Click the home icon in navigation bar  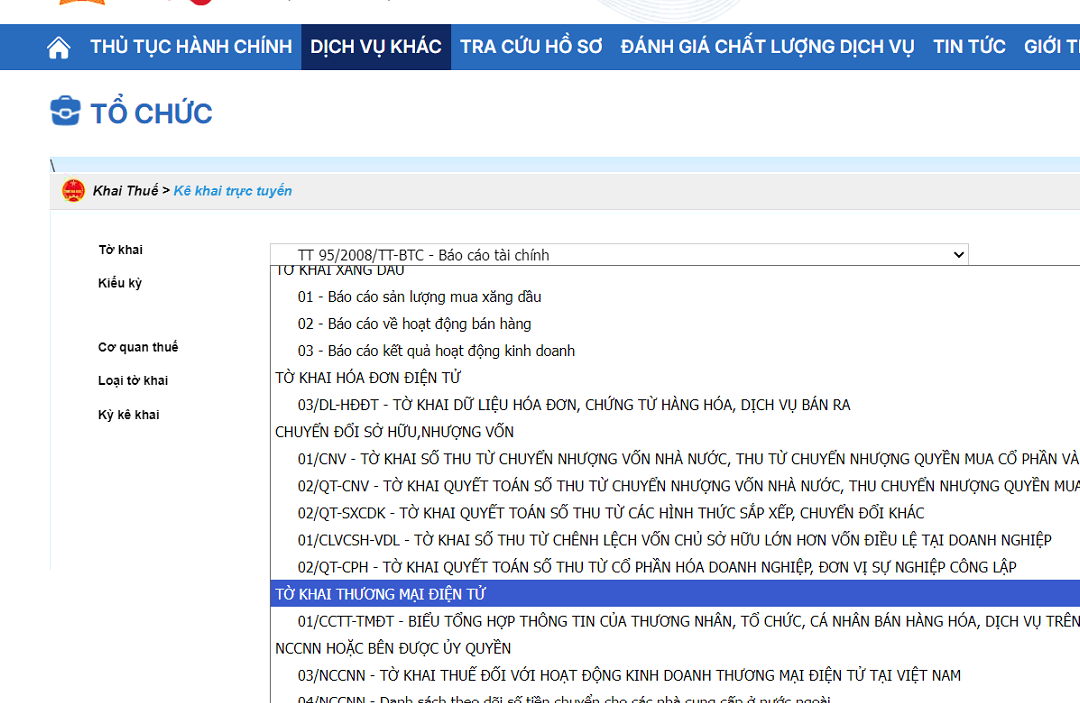tap(59, 48)
